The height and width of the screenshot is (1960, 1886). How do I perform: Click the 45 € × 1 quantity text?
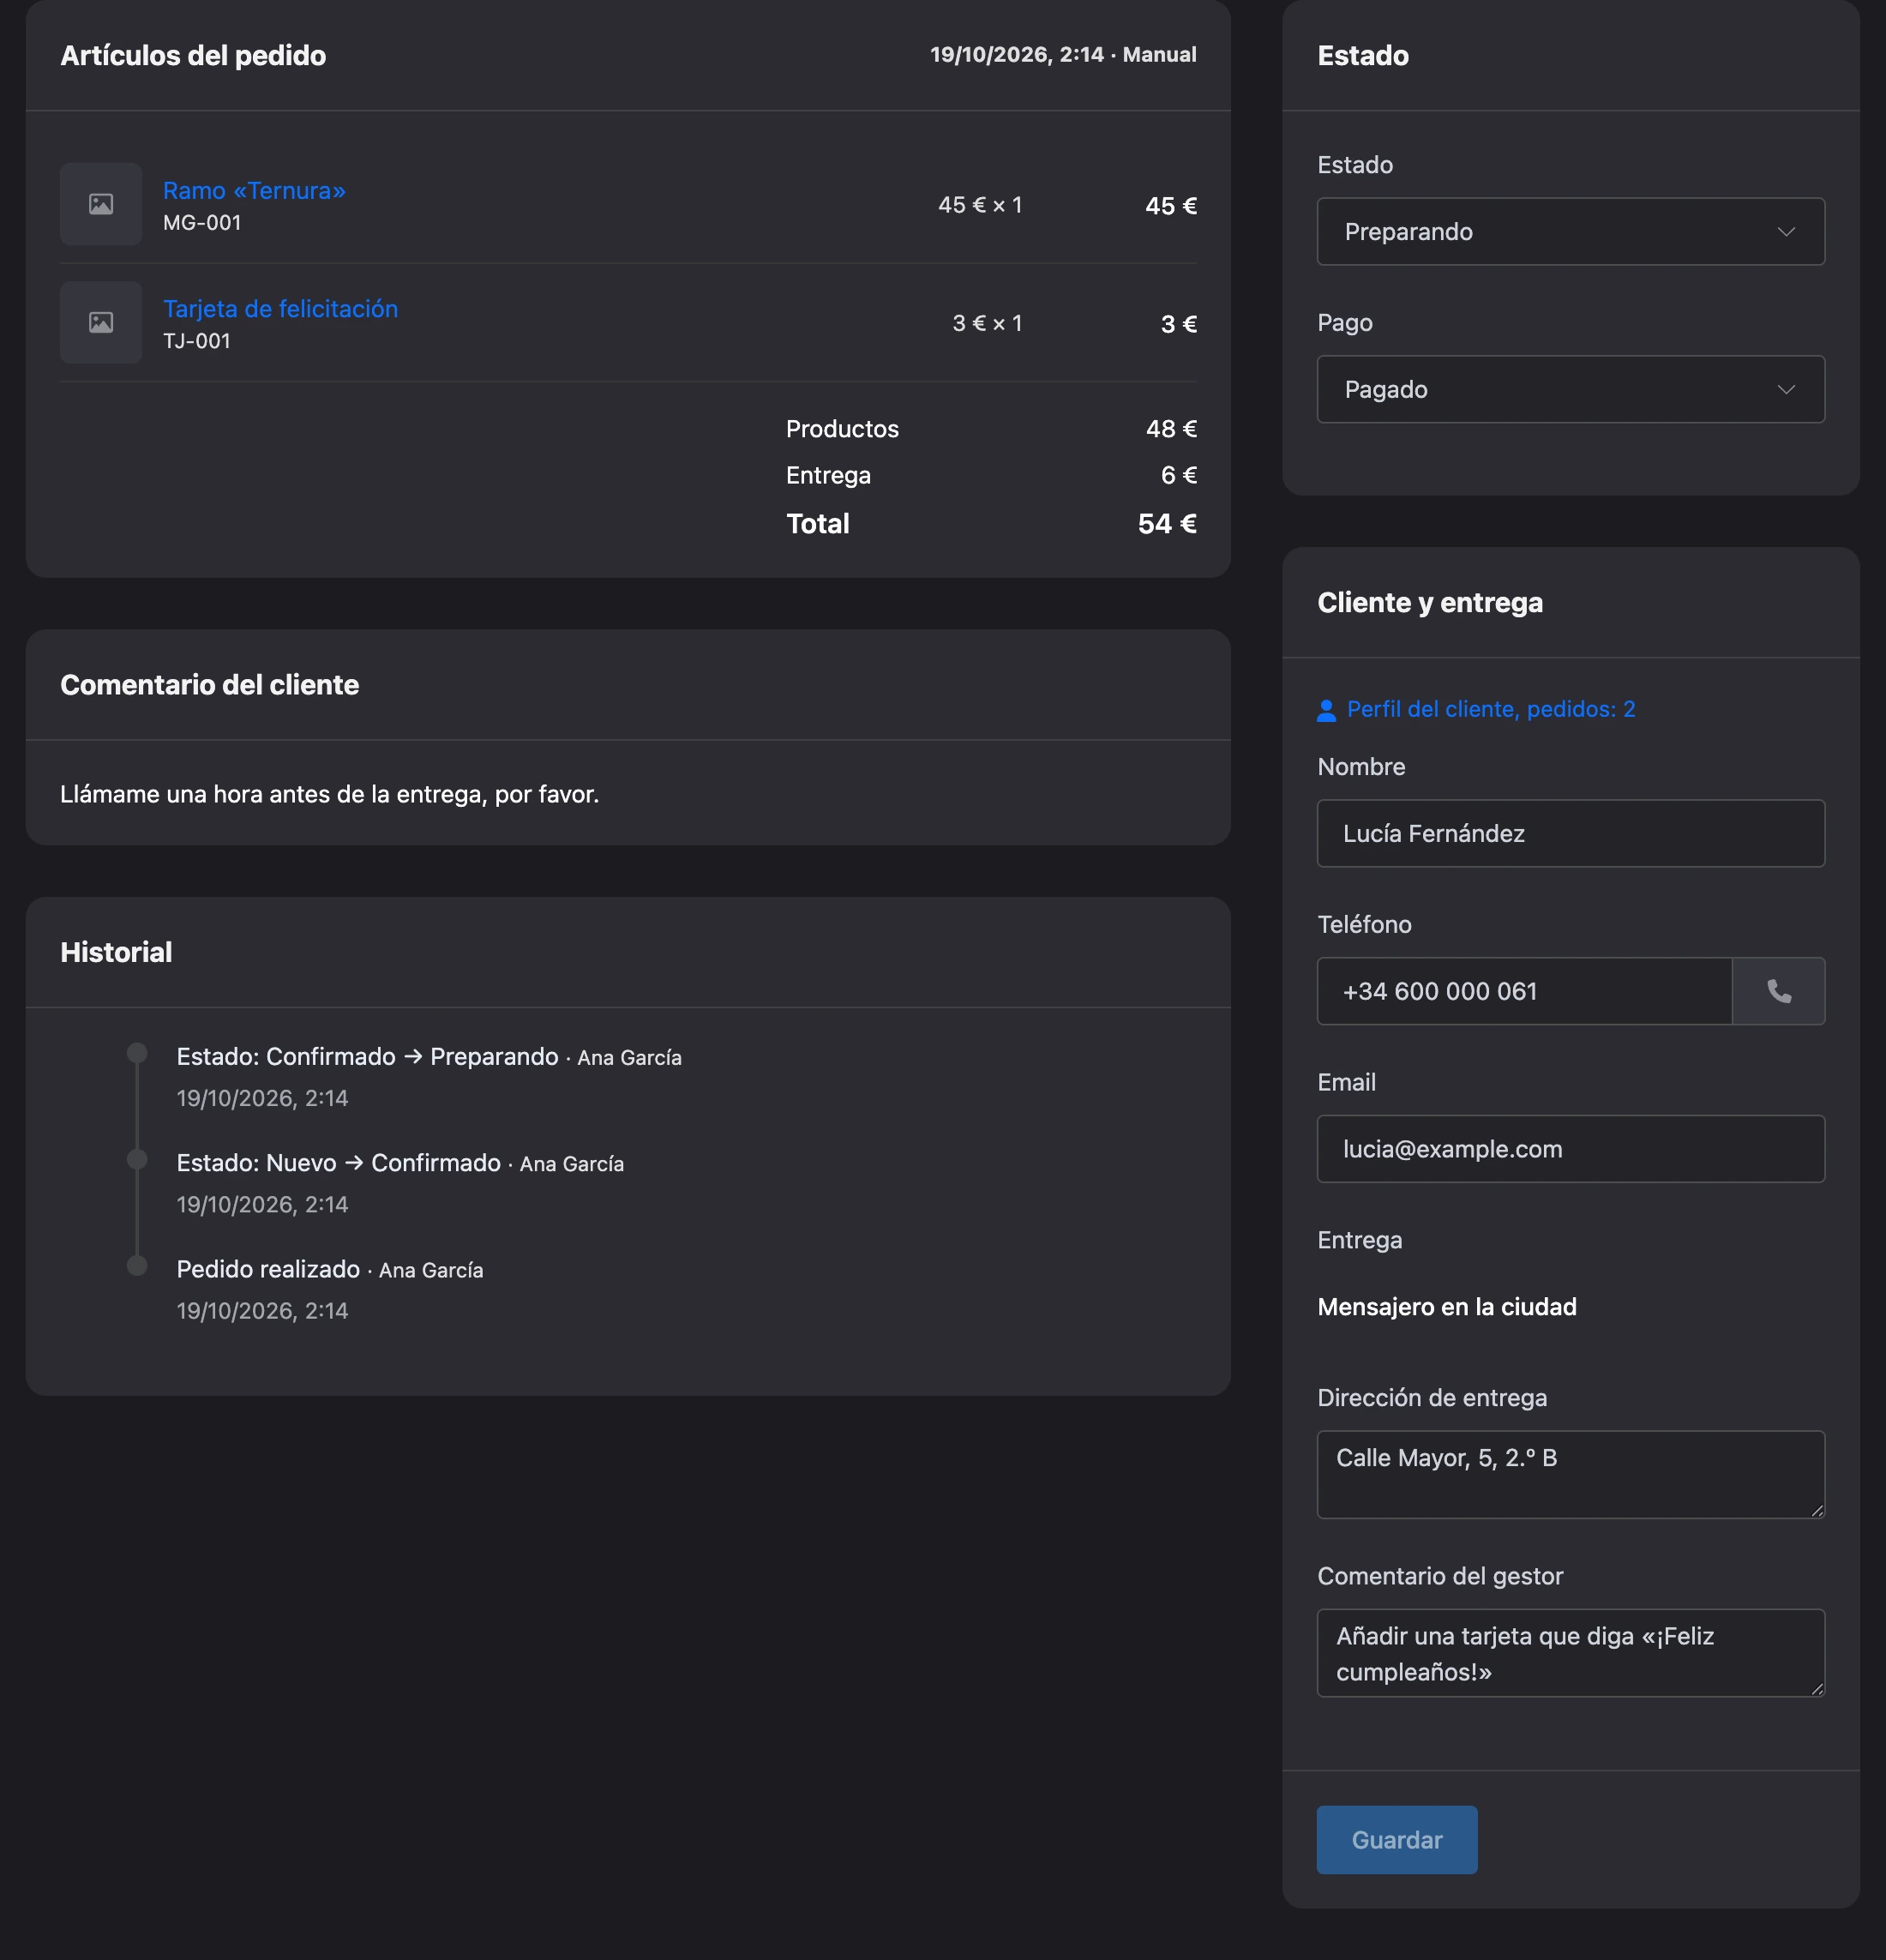click(x=980, y=205)
